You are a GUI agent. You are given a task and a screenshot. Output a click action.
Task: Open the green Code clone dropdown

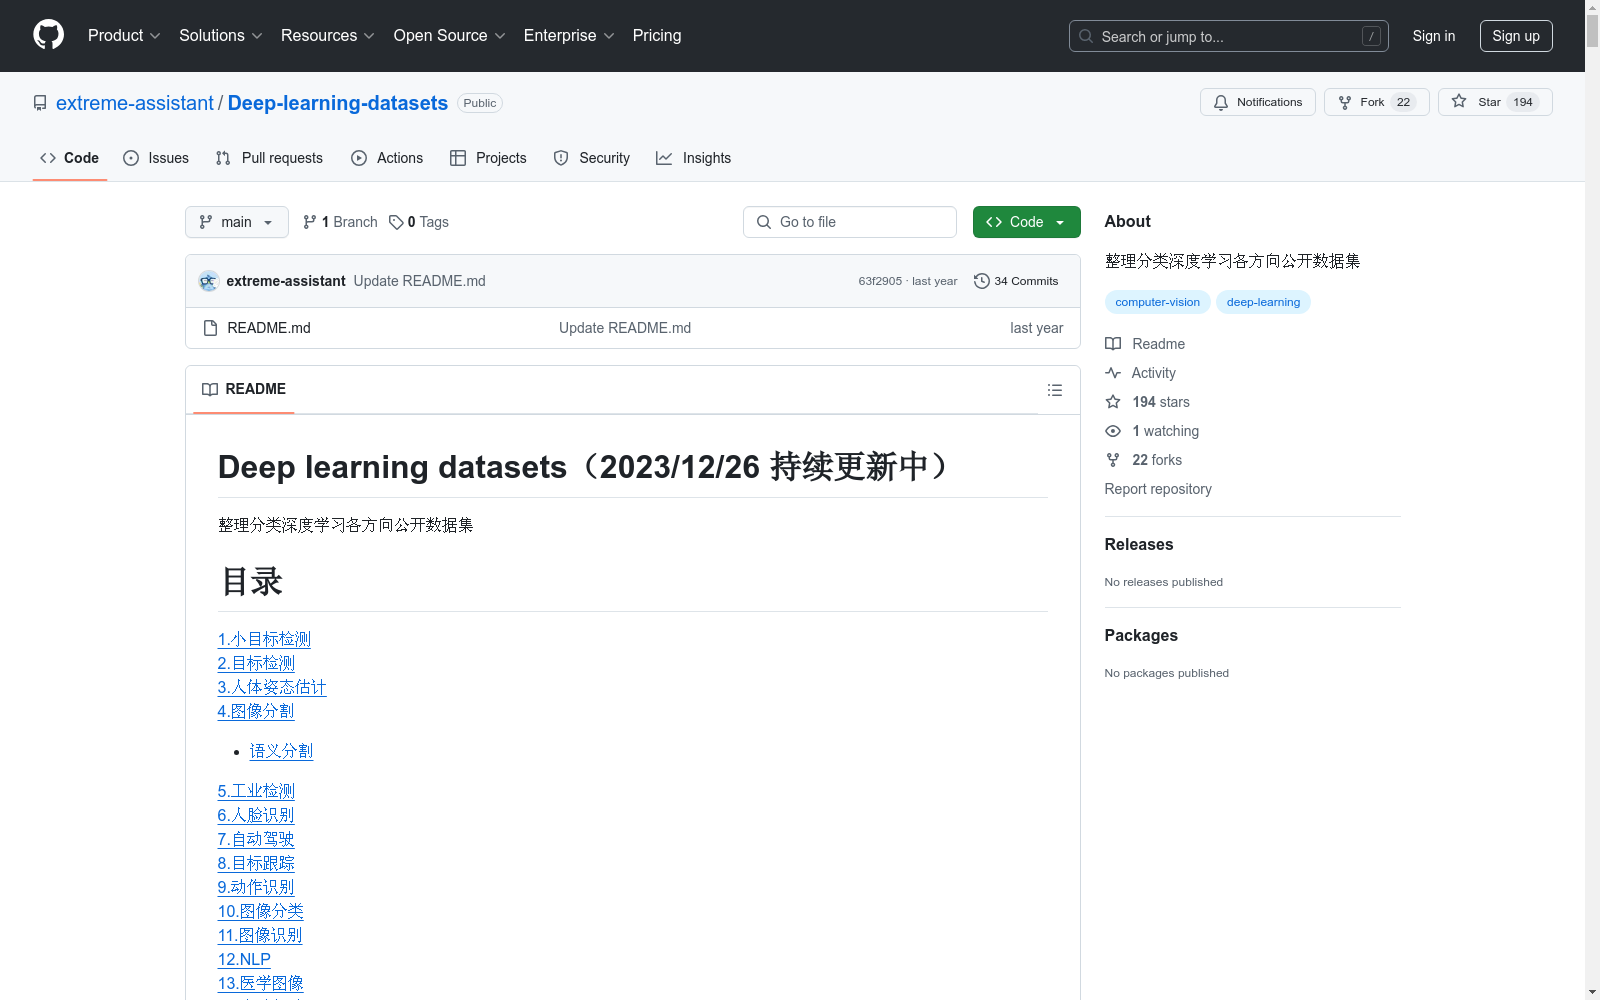pyautogui.click(x=1026, y=222)
